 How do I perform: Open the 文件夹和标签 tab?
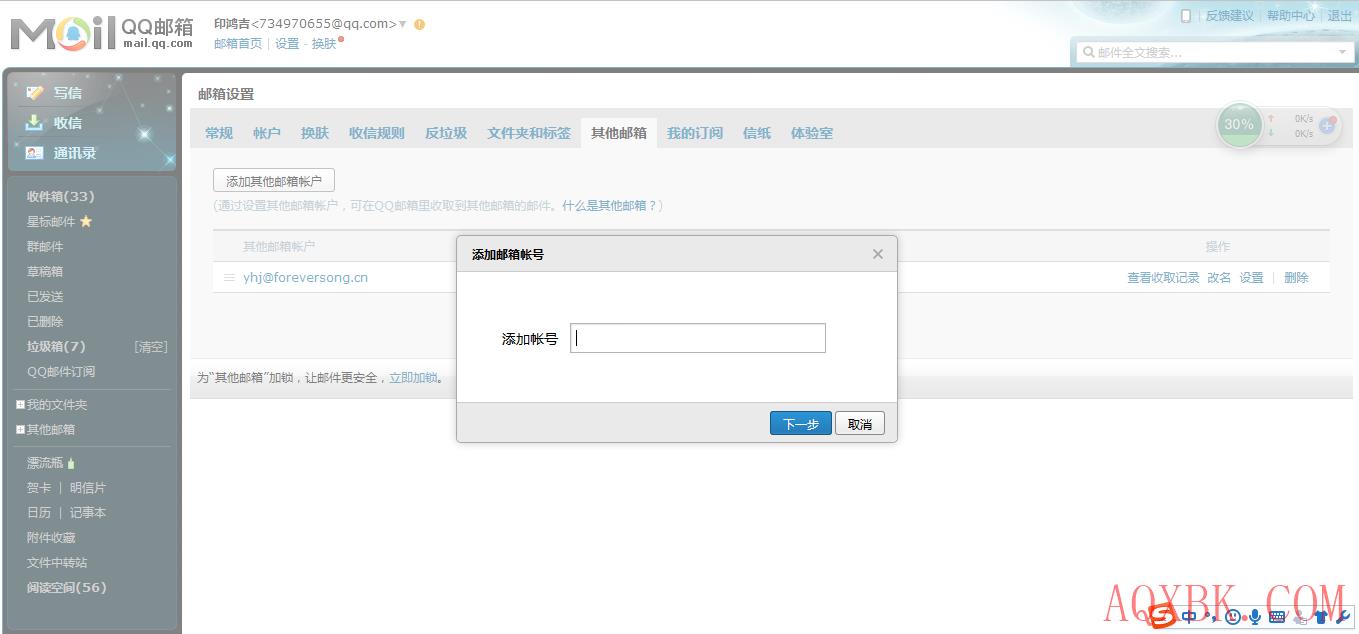(x=529, y=133)
